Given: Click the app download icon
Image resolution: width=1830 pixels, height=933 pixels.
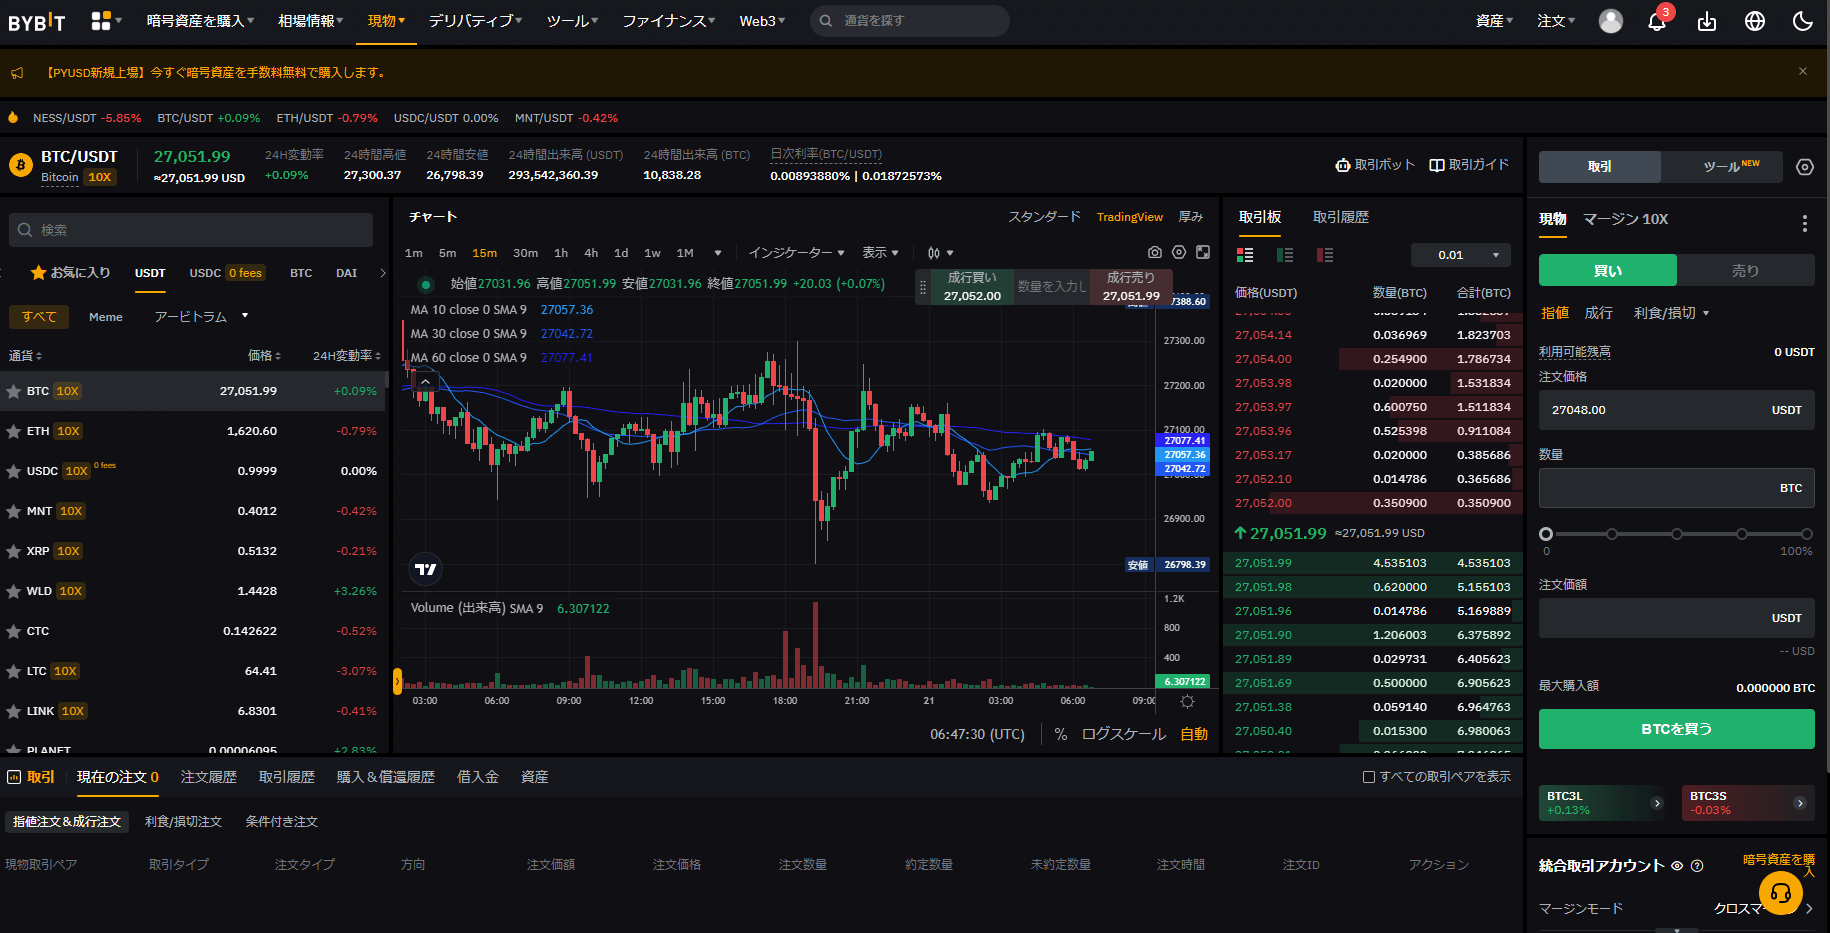Looking at the screenshot, I should point(1707,21).
